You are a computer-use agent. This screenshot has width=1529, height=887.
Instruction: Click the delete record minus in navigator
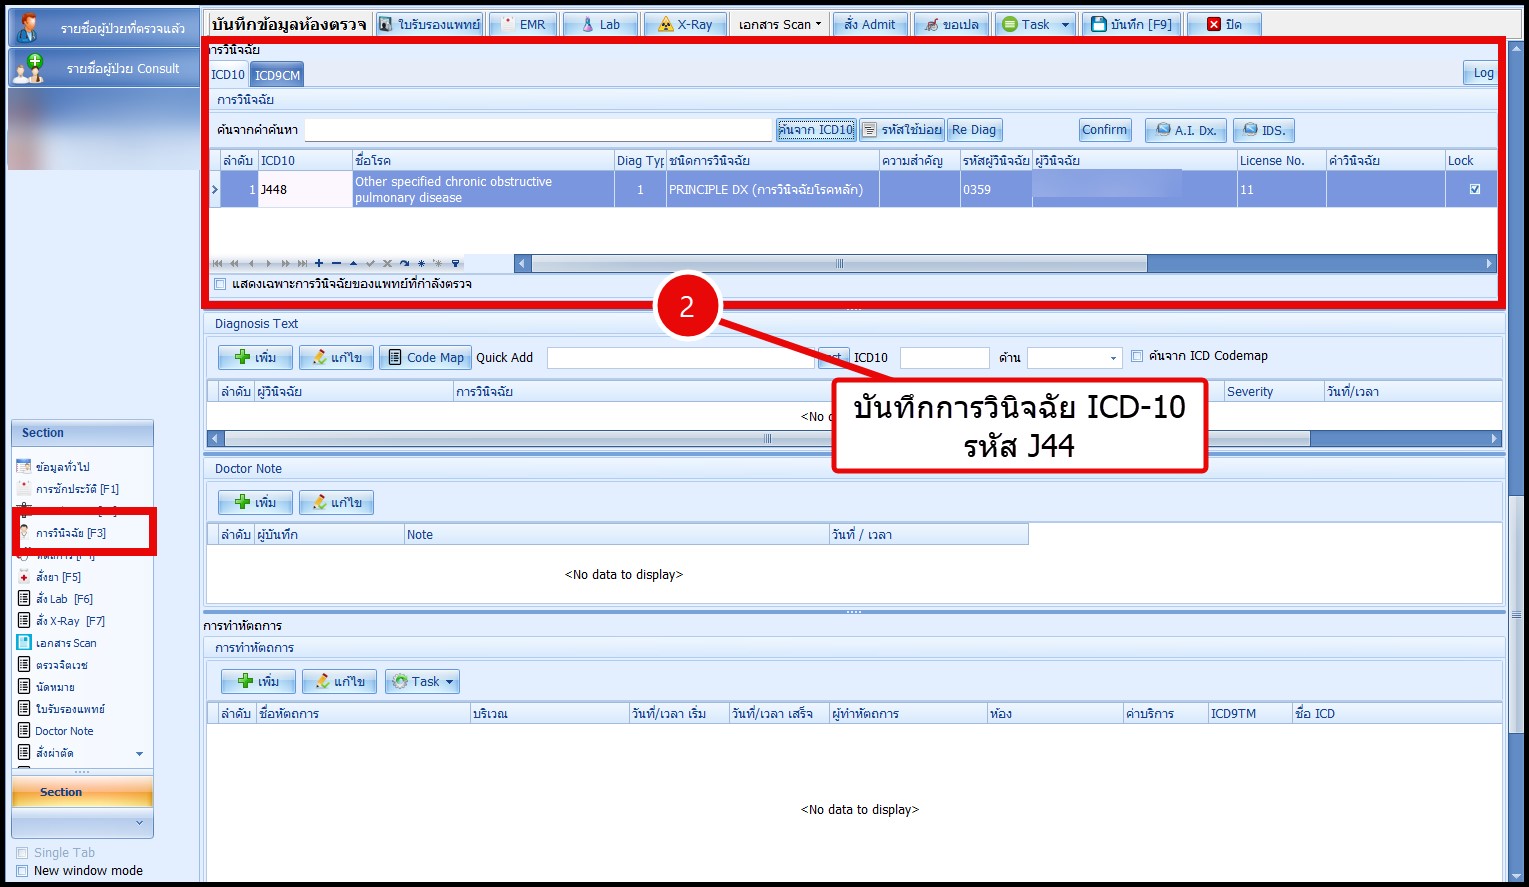tap(336, 264)
